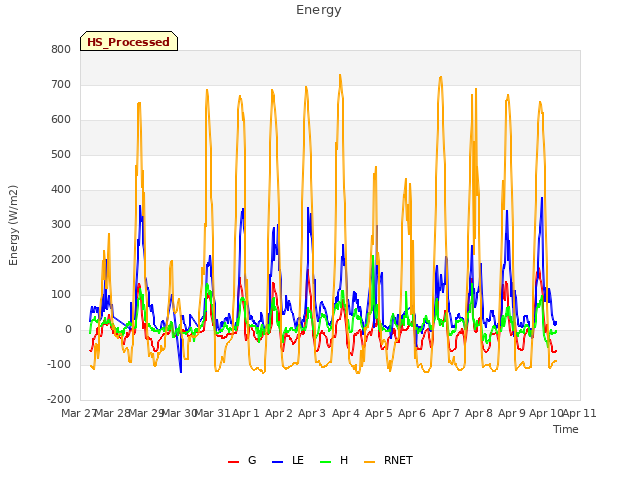Image resolution: width=640 pixels, height=480 pixels.
Task: Click the red G legend swatch
Action: [x=233, y=461]
